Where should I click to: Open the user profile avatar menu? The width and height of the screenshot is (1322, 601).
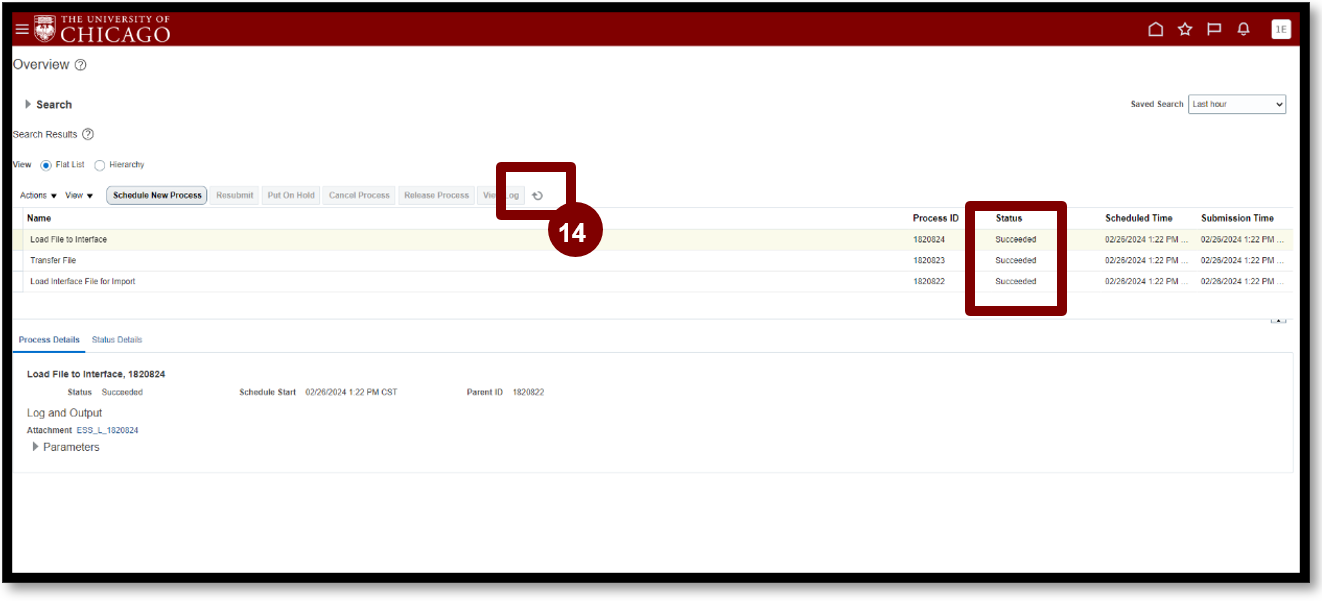pyautogui.click(x=1281, y=29)
